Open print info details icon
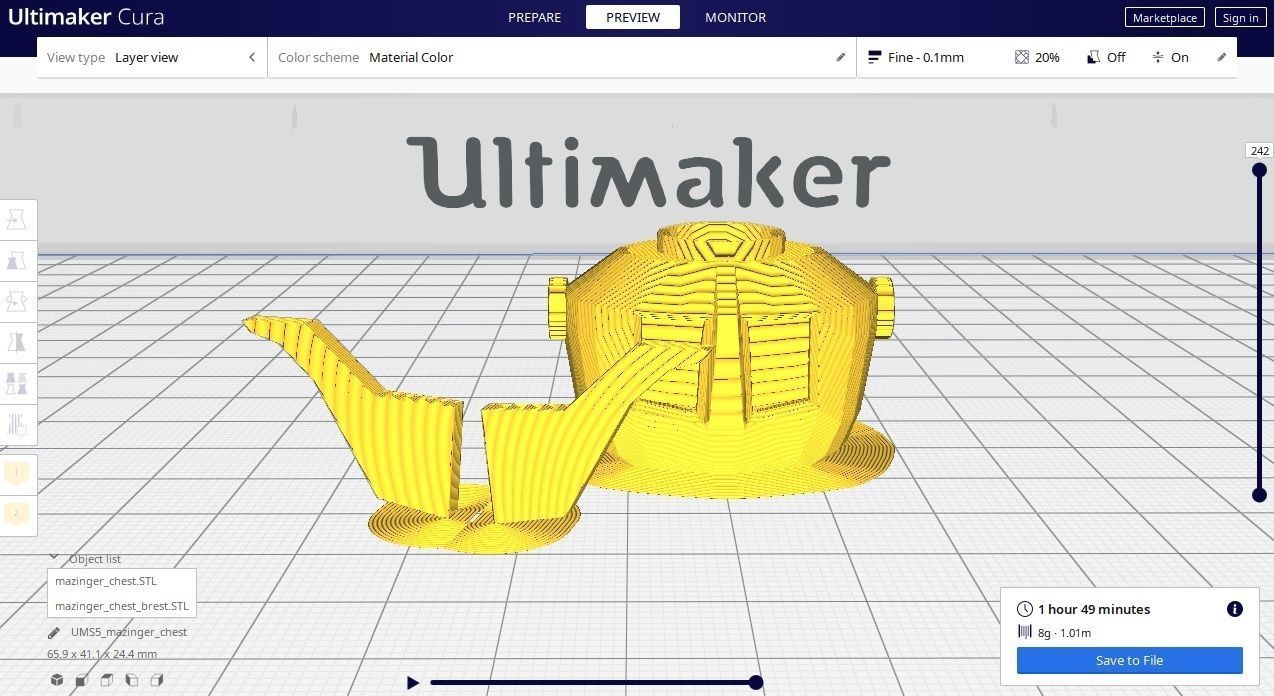 (x=1235, y=609)
